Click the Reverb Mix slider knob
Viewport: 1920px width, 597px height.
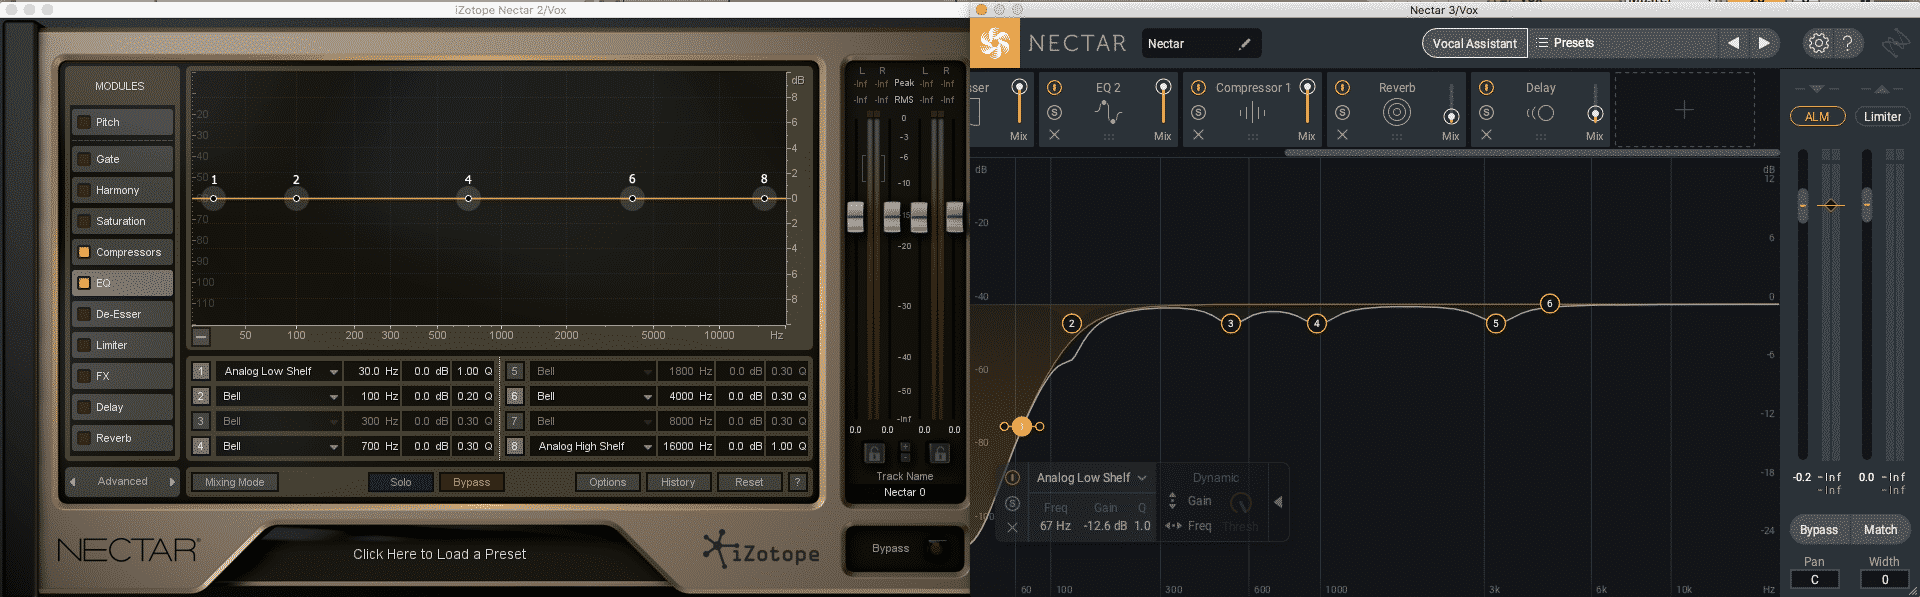[x=1451, y=116]
